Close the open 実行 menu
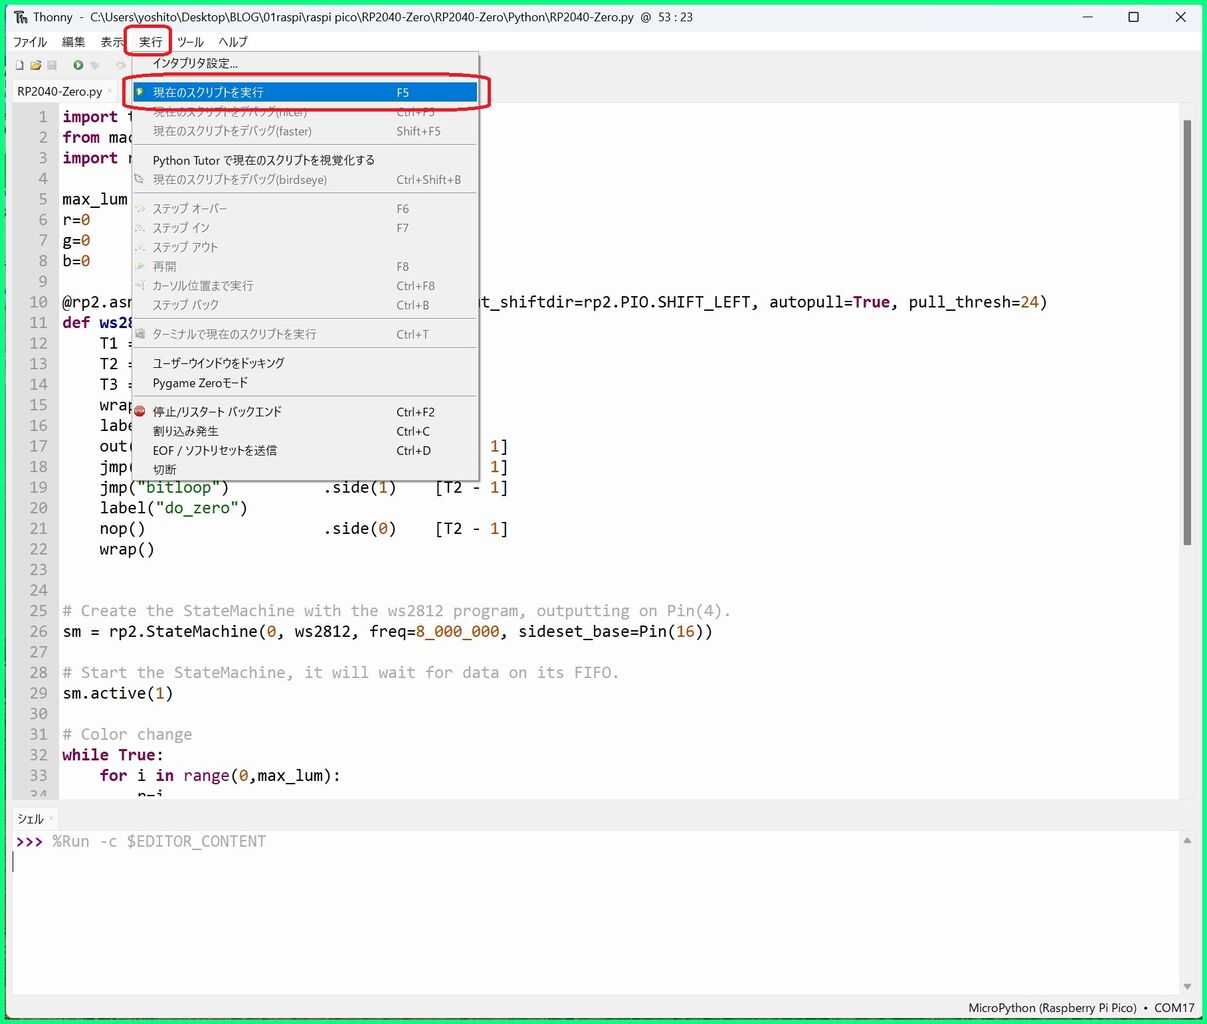The width and height of the screenshot is (1207, 1024). click(150, 42)
